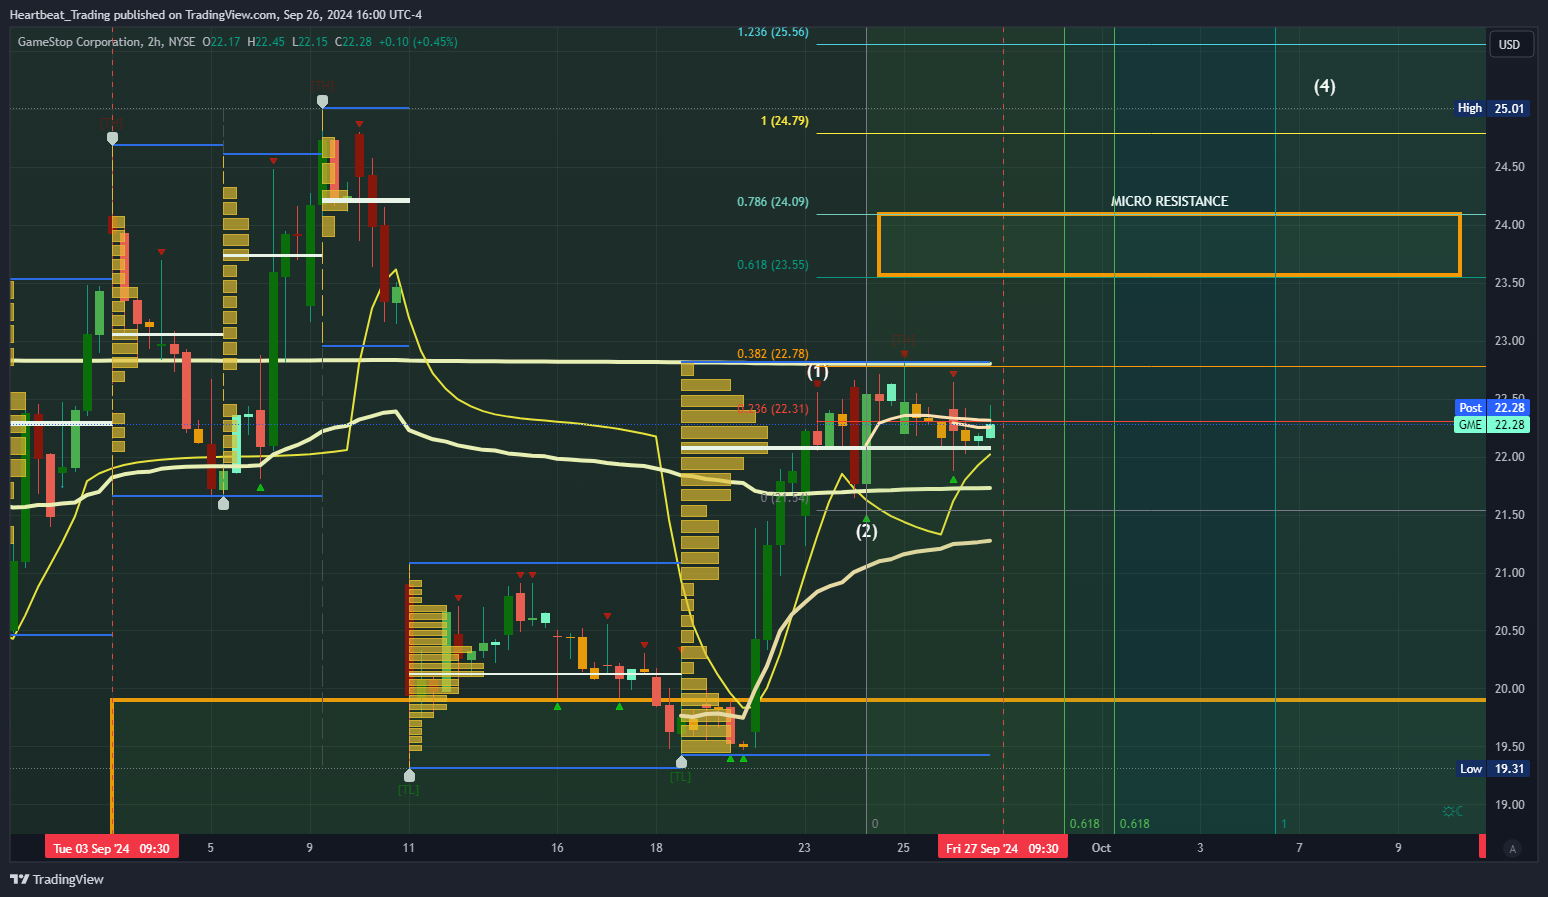Click the Heartbeat_Trading published header text
Screen dimensions: 1548x897
[215, 14]
